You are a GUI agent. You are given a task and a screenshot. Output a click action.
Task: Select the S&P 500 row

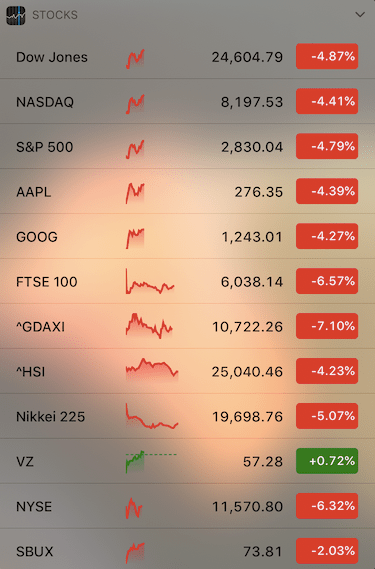(187, 146)
